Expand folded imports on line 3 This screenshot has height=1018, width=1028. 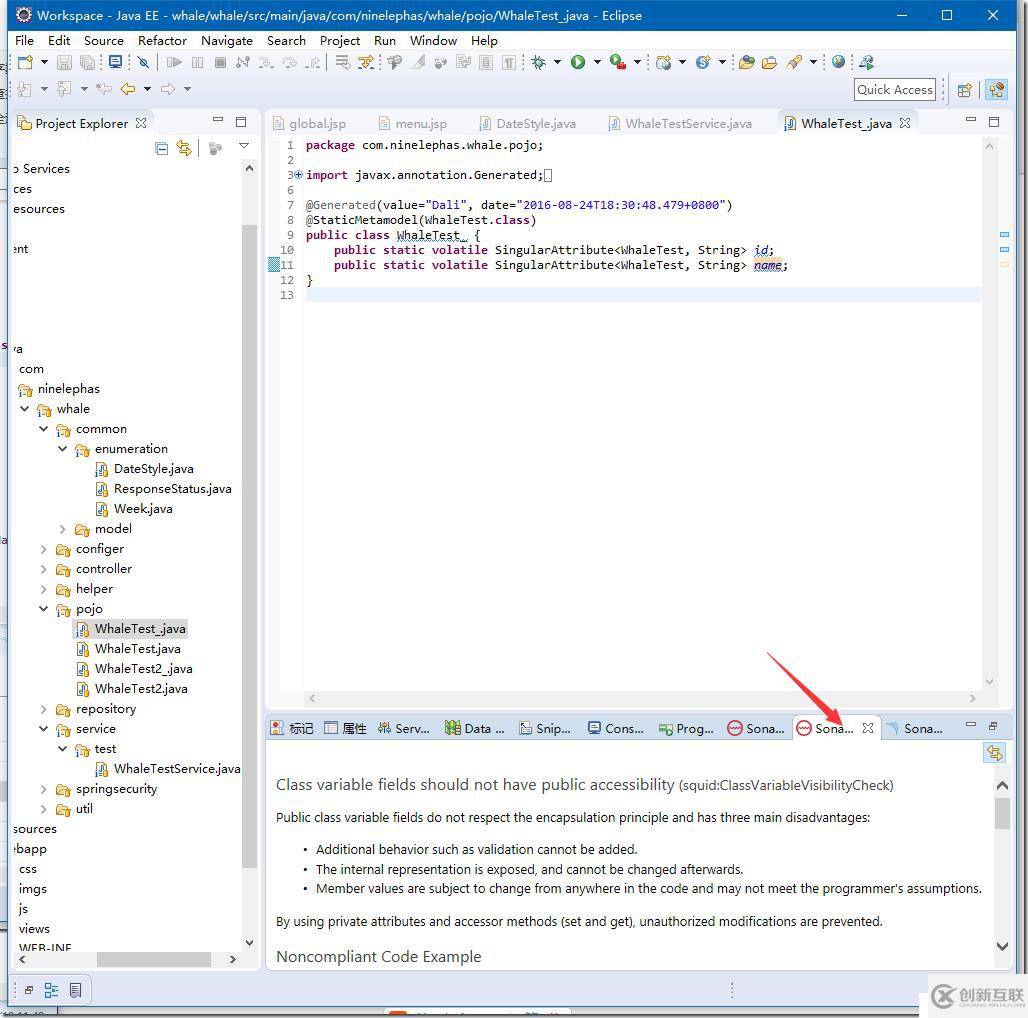(x=299, y=175)
